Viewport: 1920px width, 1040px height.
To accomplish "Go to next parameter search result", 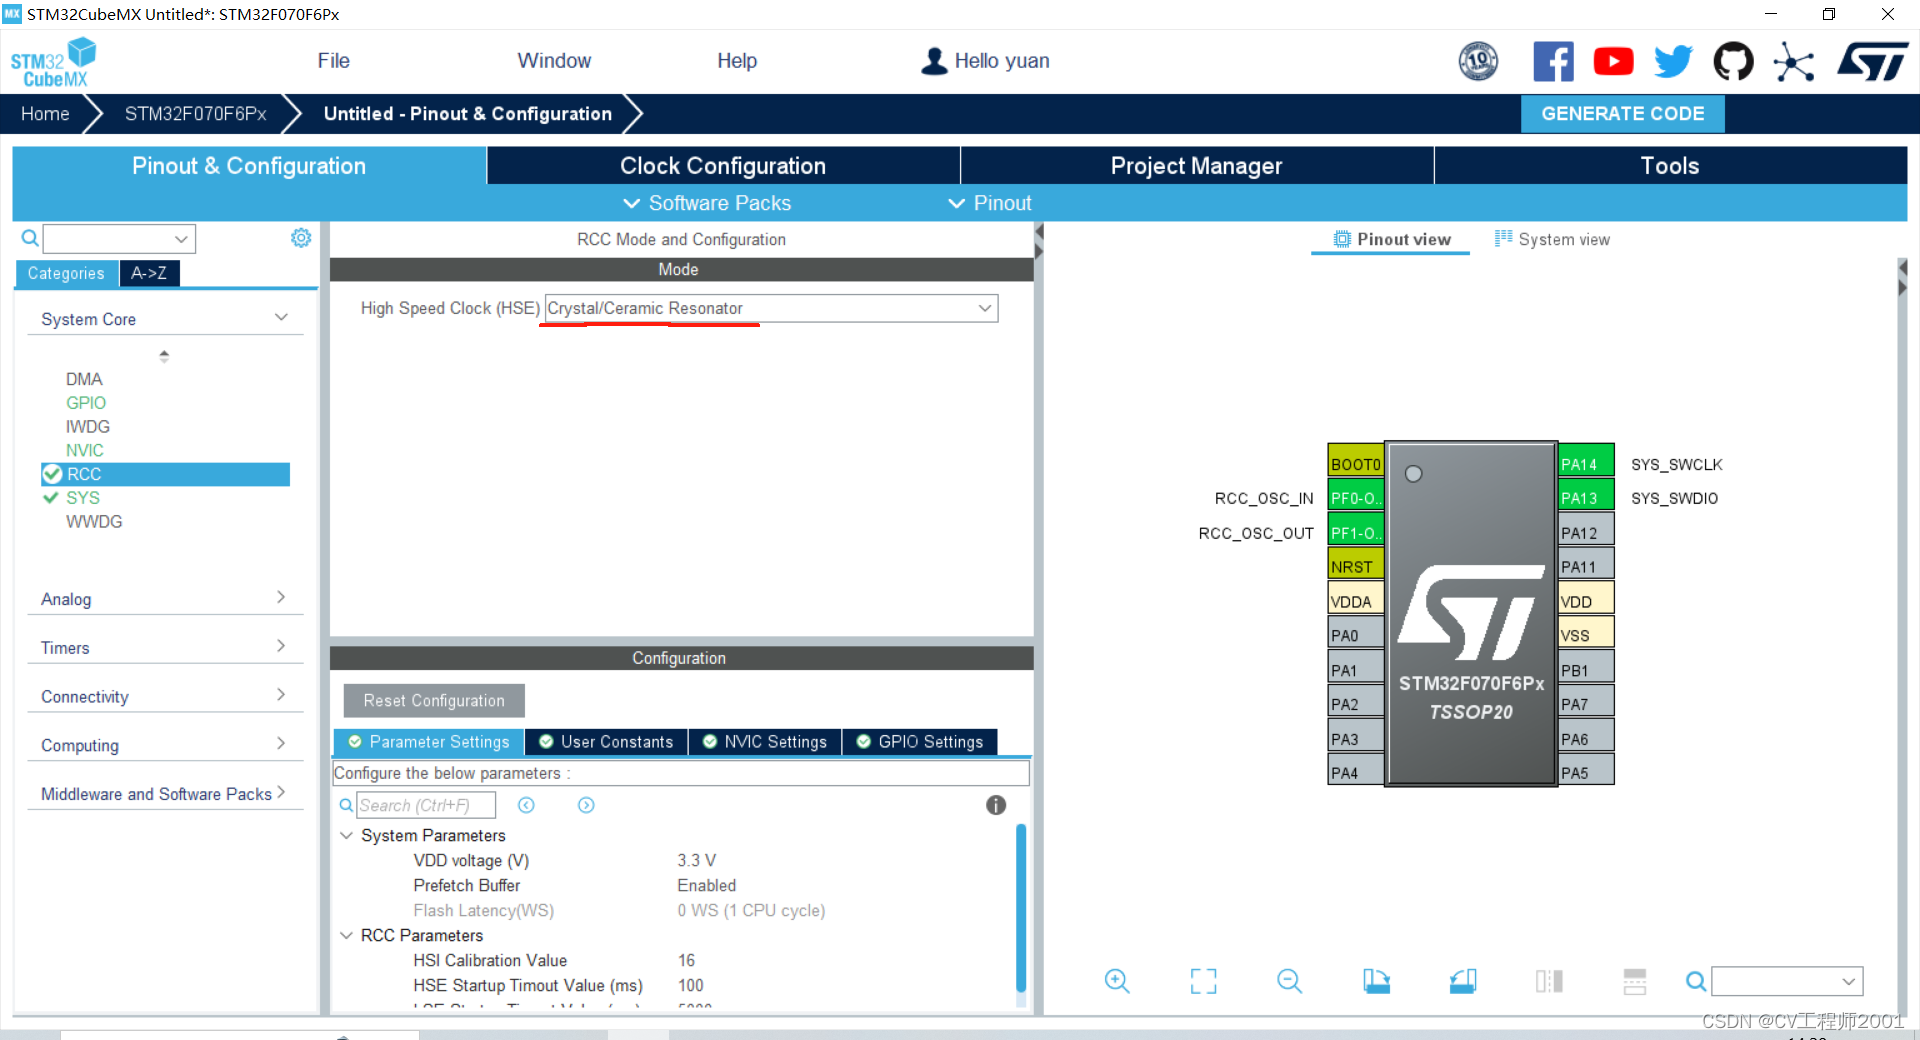I will tap(586, 805).
